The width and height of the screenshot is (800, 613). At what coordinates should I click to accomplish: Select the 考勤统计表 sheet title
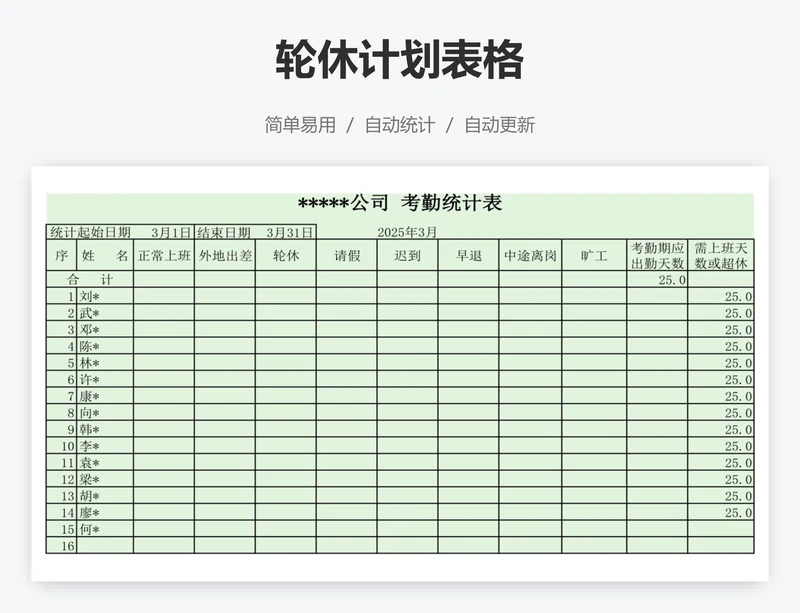click(x=400, y=203)
